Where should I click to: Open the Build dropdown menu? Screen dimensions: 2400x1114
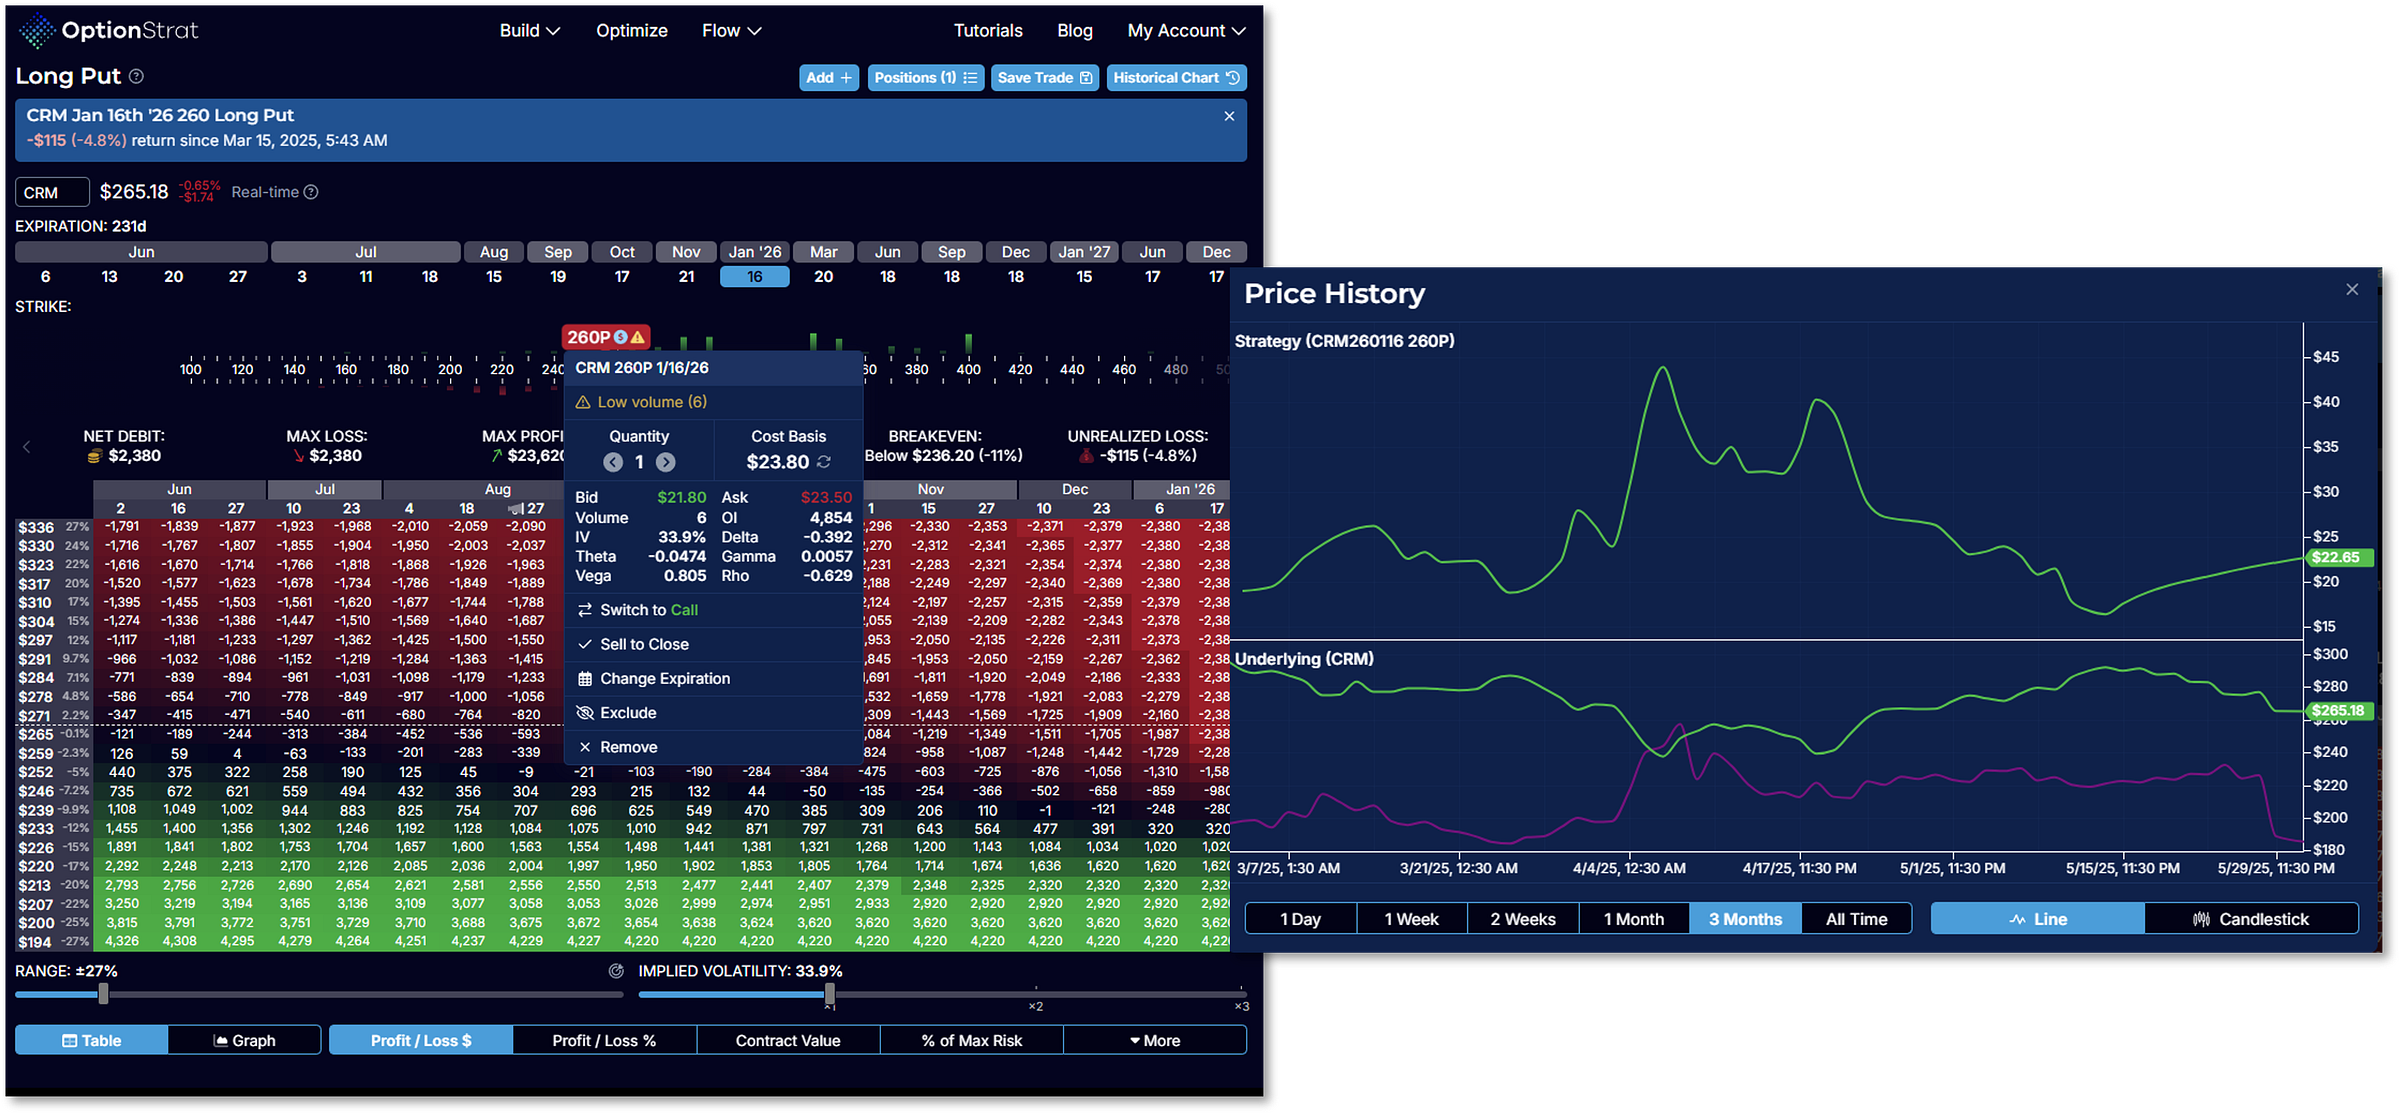coord(529,31)
